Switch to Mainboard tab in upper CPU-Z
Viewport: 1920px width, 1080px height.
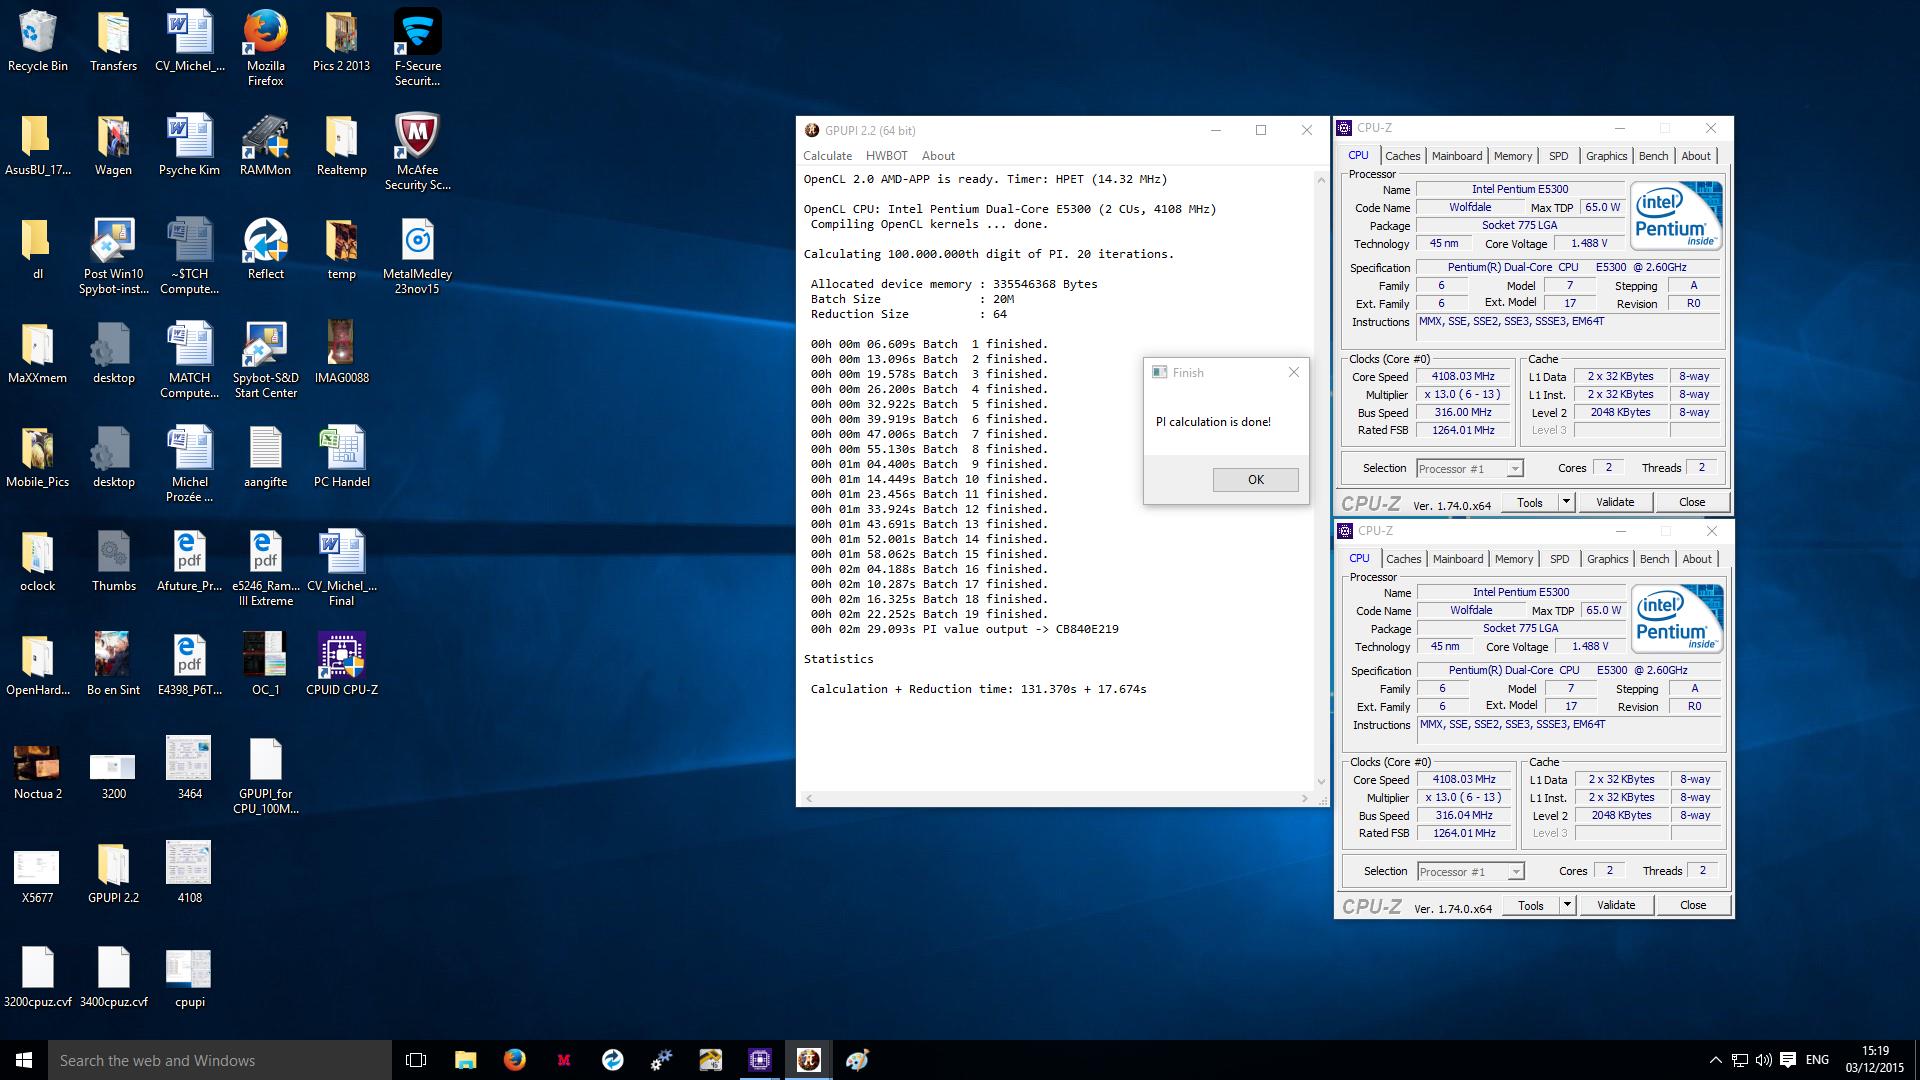tap(1457, 156)
